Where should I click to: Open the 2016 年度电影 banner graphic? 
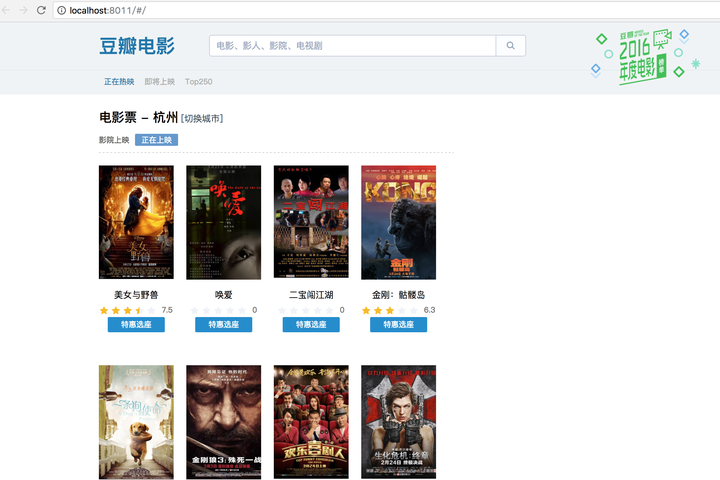tap(644, 57)
